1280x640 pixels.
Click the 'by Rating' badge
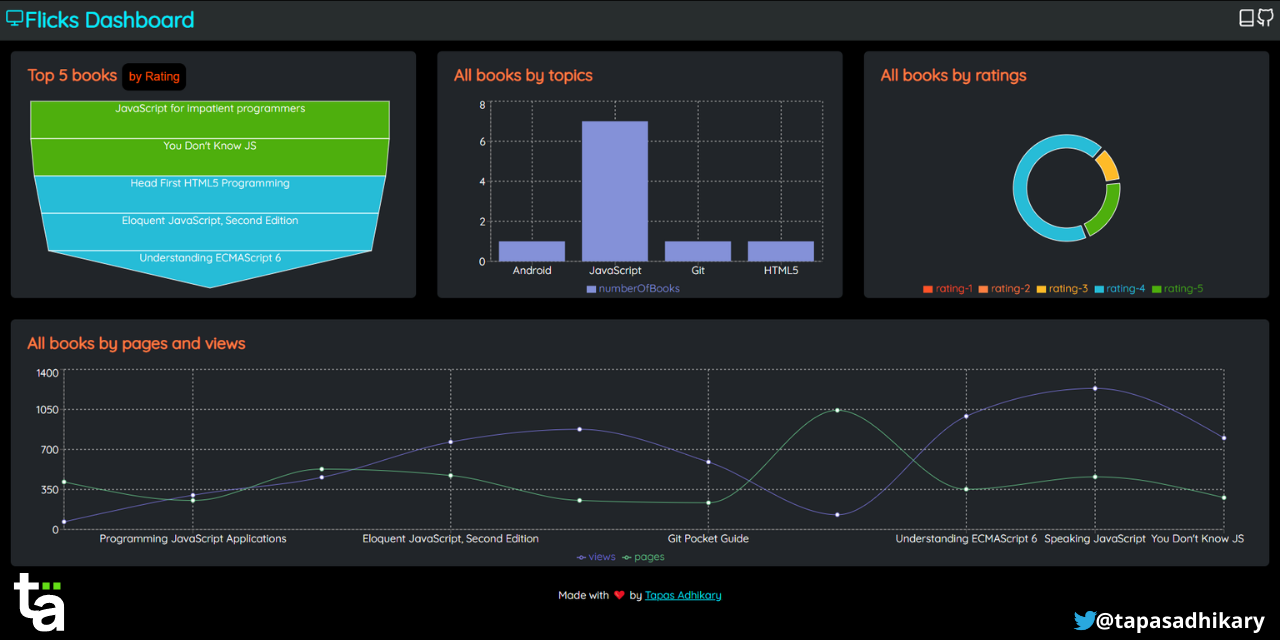[153, 76]
